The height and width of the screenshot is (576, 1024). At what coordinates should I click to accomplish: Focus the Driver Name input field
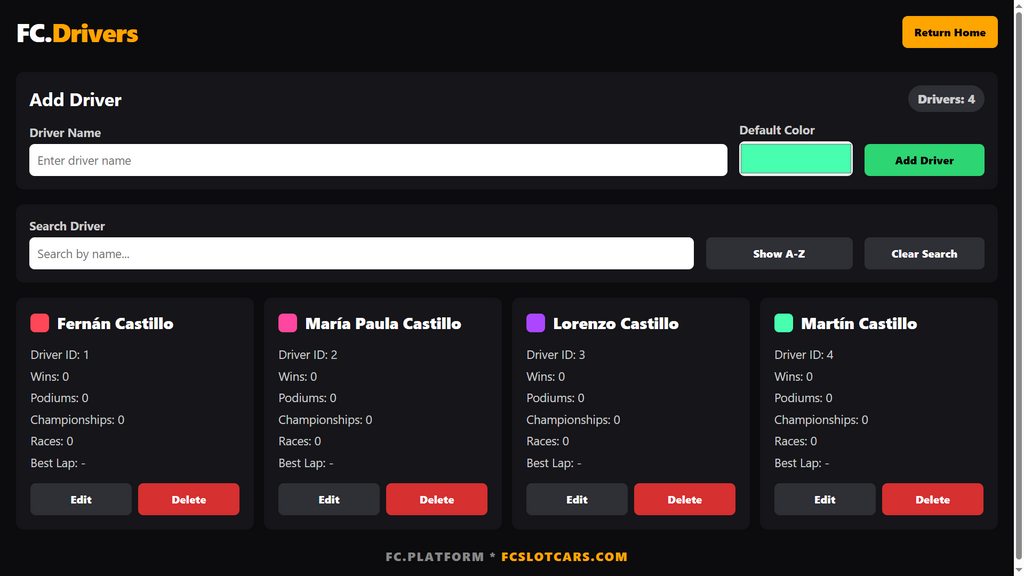pyautogui.click(x=378, y=160)
